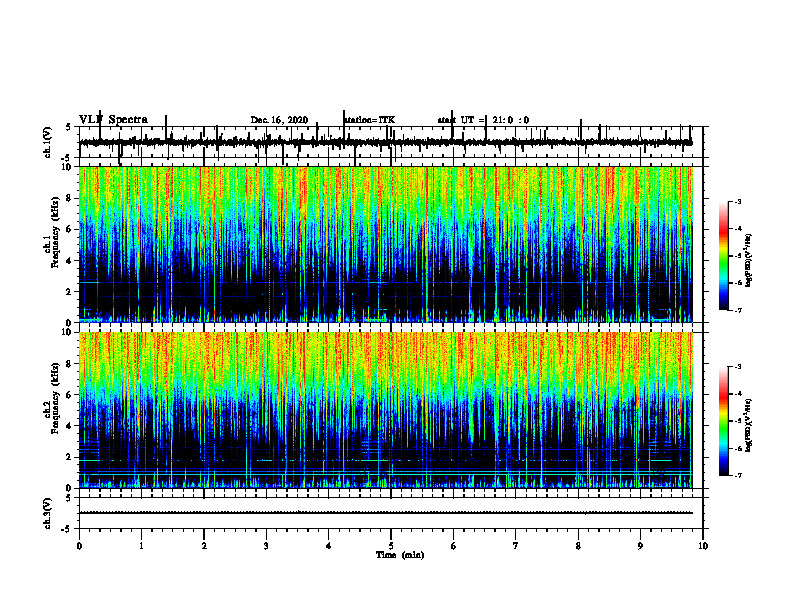Click the ch.1 color bar log(PSD) unit label

click(749, 261)
